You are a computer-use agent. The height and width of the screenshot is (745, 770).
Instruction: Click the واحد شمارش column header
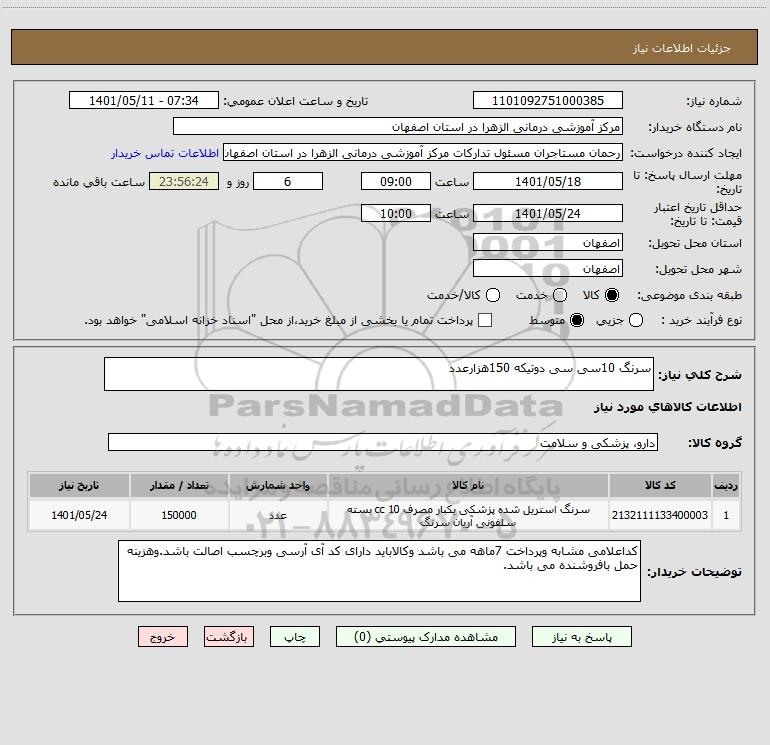(278, 485)
